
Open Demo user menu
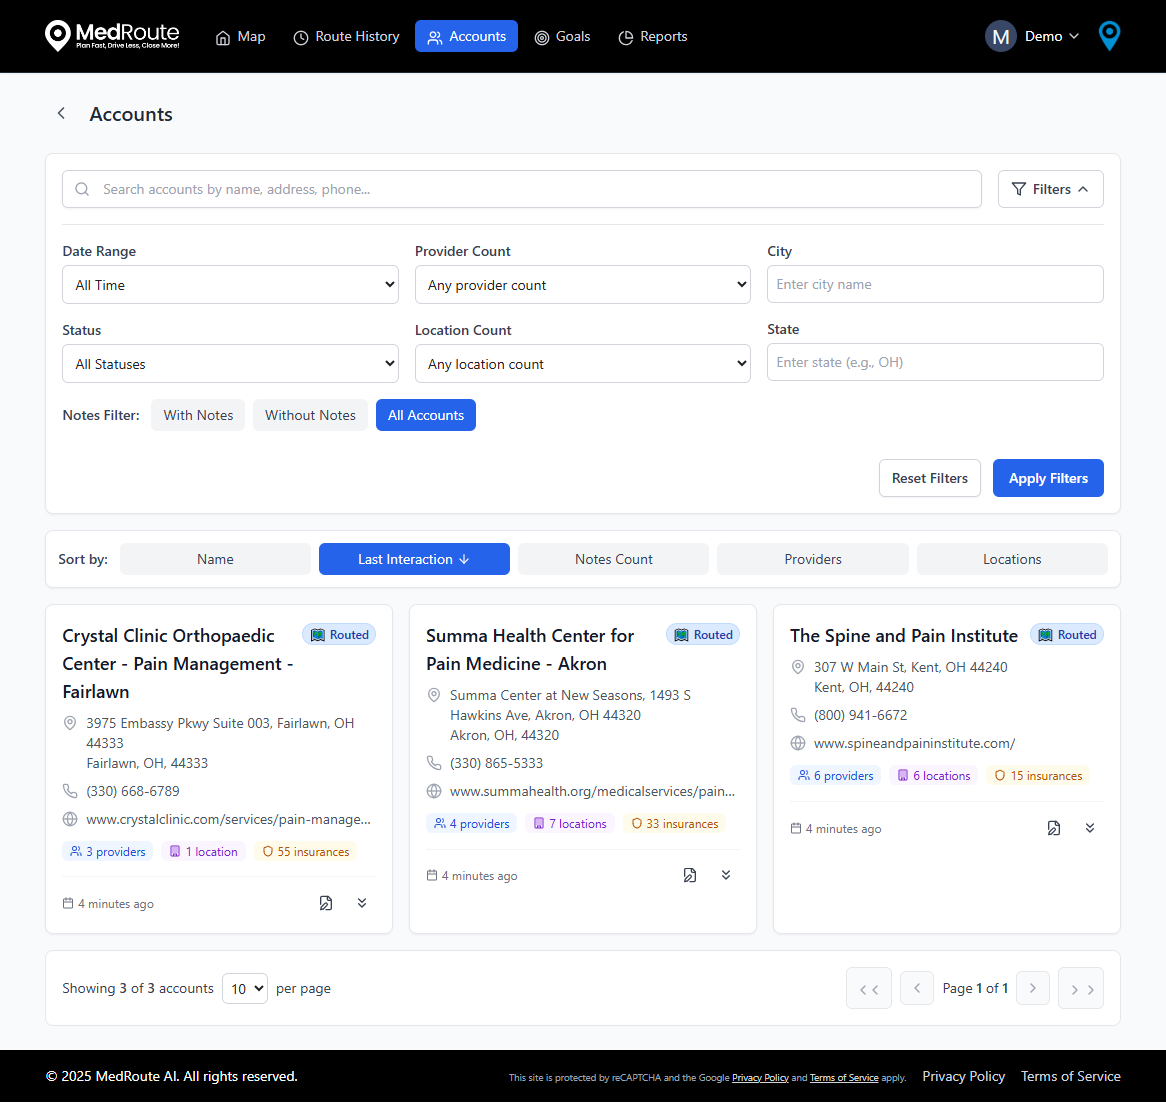(x=1051, y=36)
